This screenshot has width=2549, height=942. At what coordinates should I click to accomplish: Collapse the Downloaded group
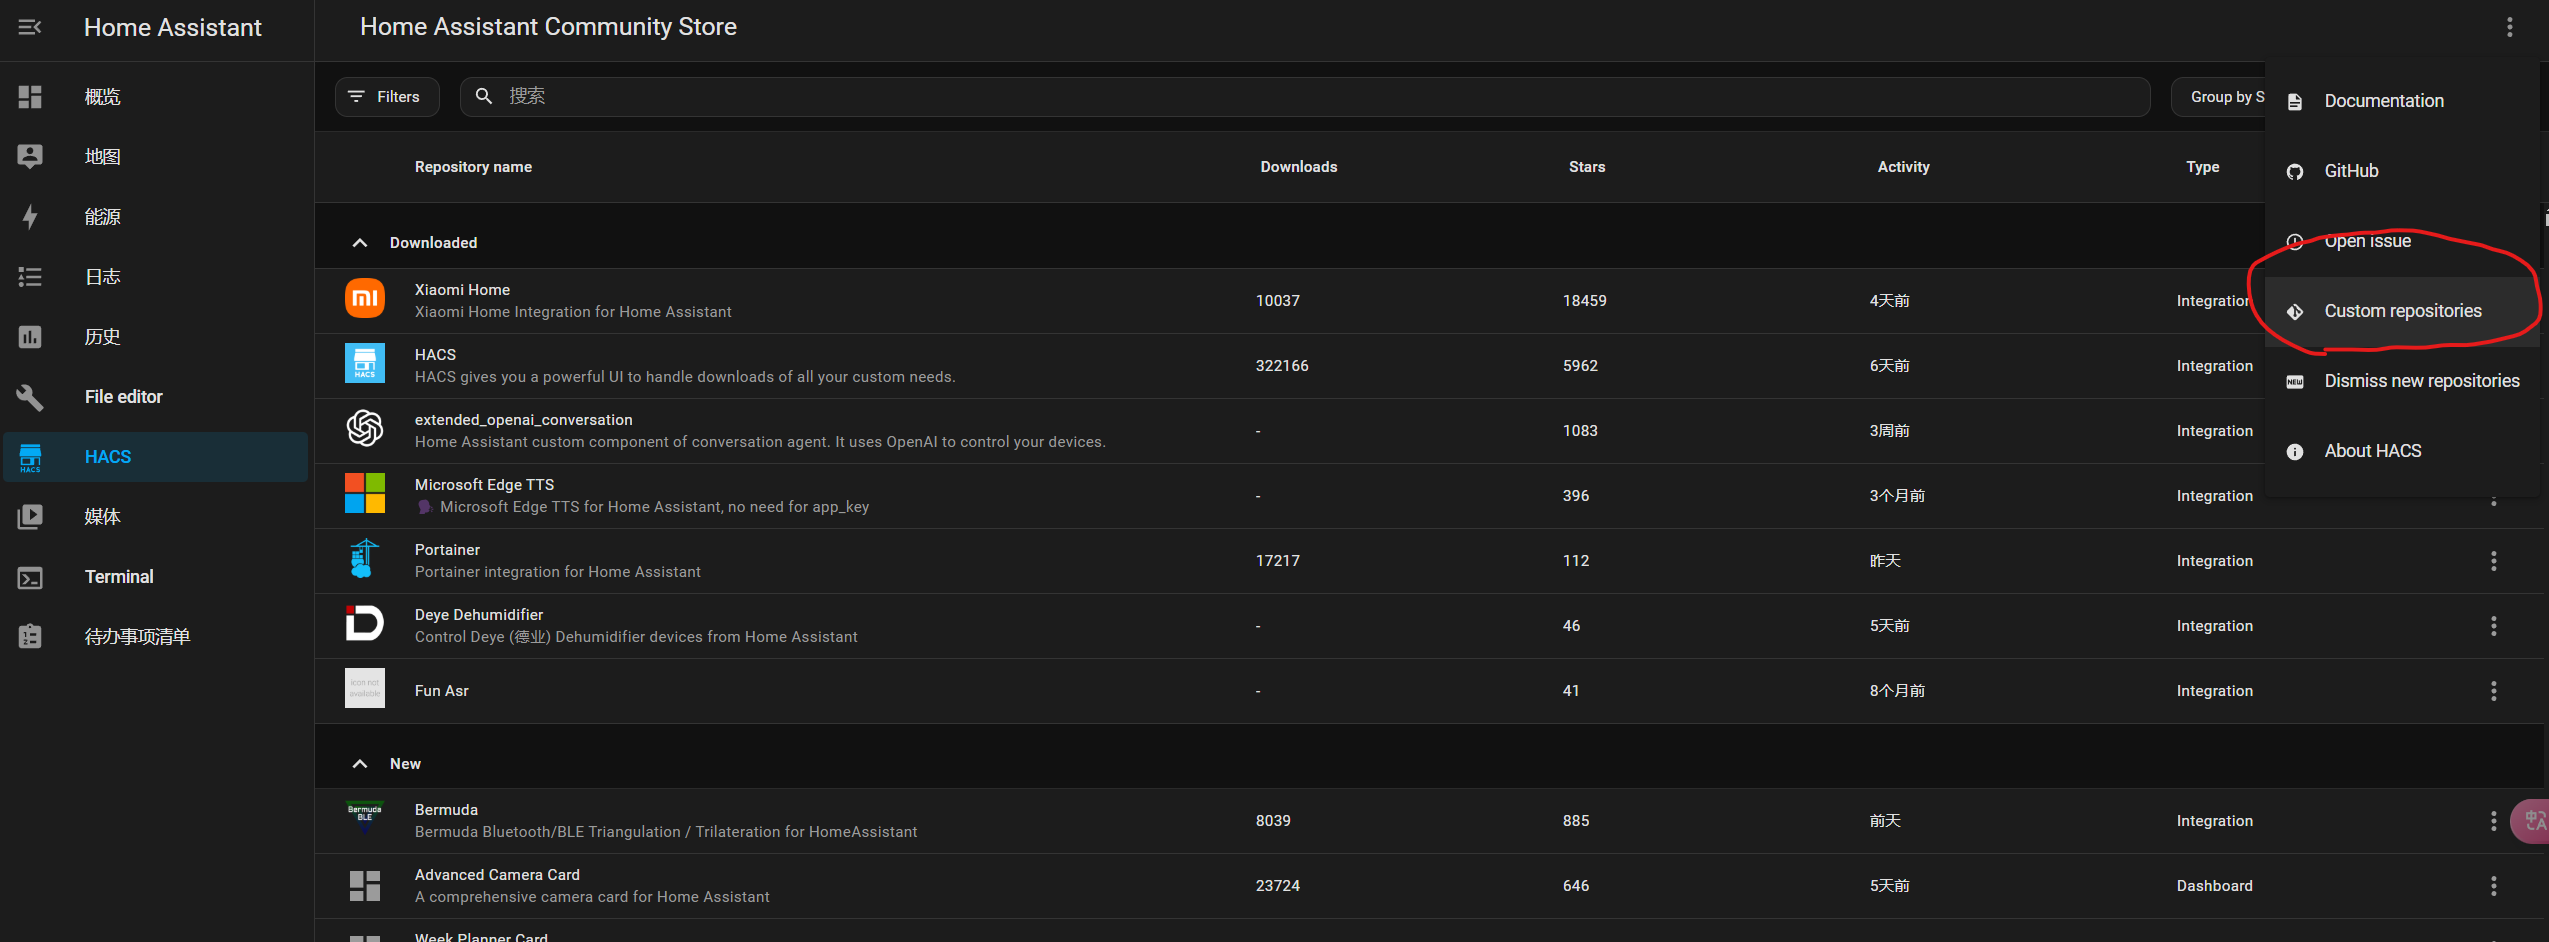click(360, 243)
